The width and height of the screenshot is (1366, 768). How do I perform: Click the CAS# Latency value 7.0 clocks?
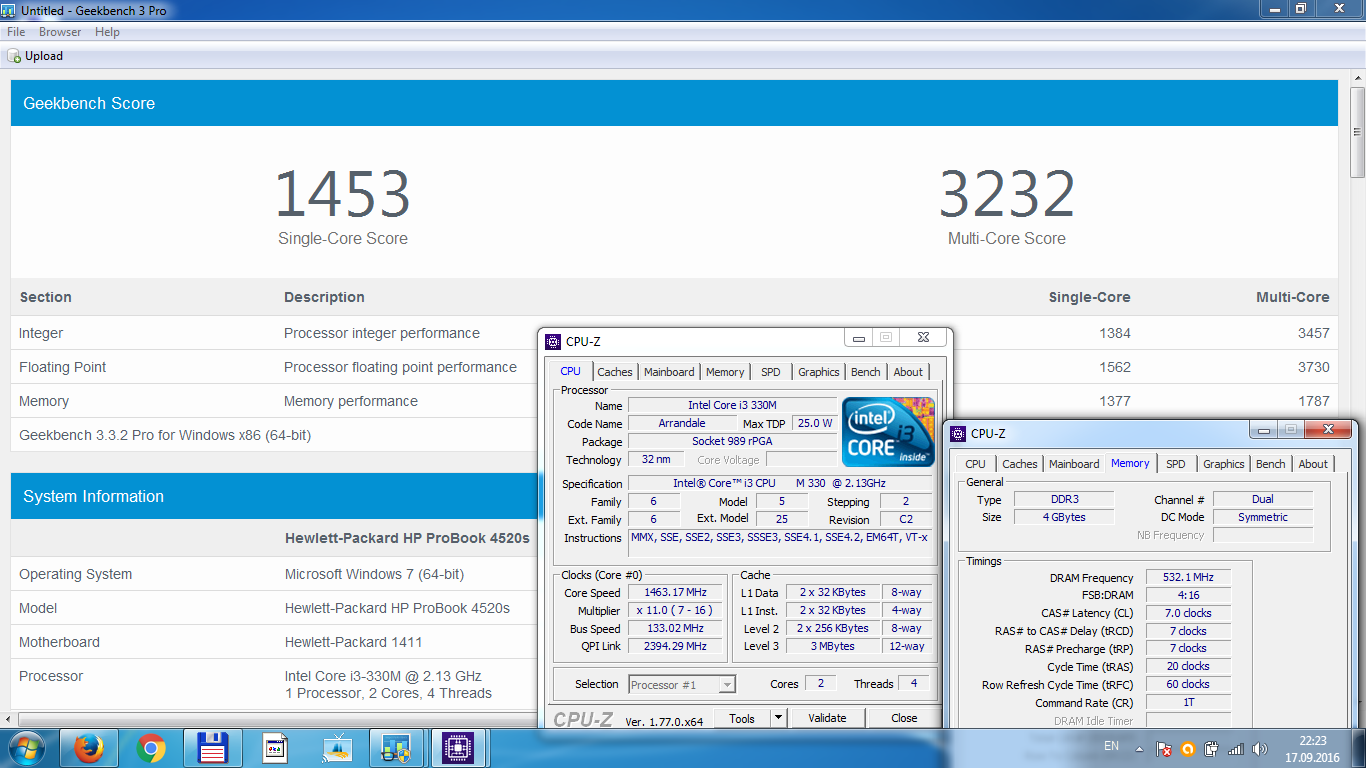pos(1188,613)
